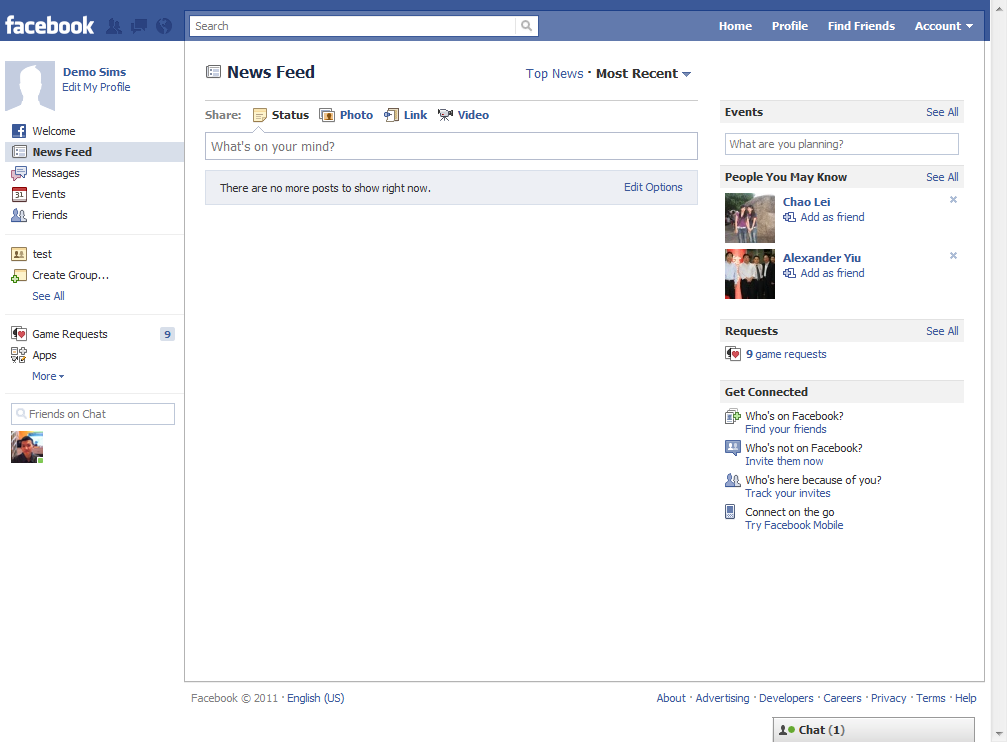Go to Home in top navigation
This screenshot has width=1007, height=742.
click(735, 26)
